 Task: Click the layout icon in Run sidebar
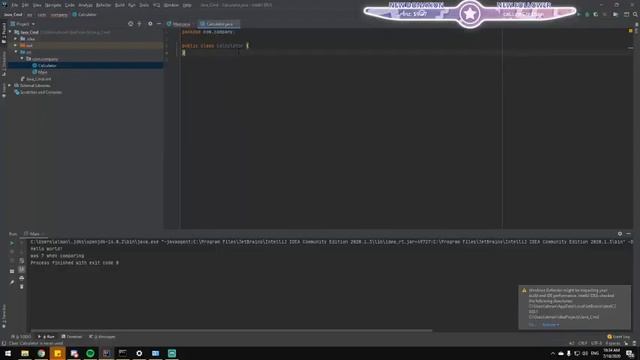point(12,271)
